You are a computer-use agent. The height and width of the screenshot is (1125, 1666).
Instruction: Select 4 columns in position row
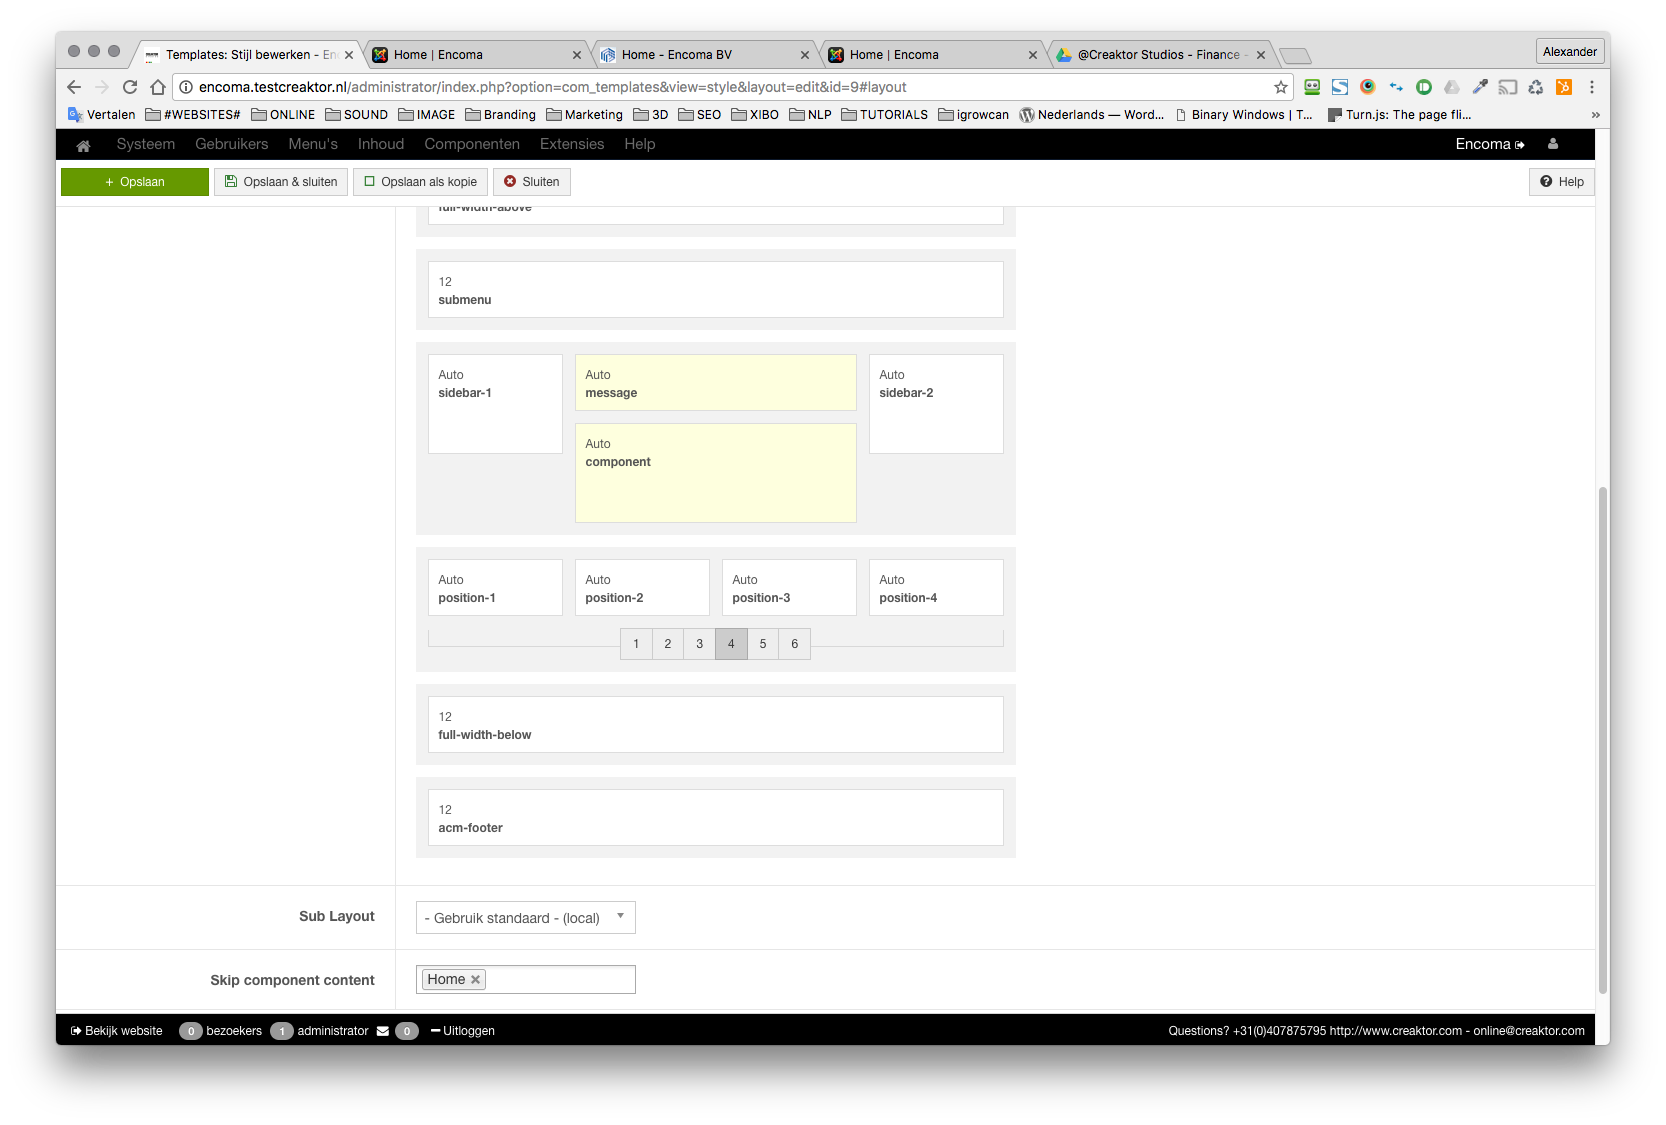click(x=731, y=644)
